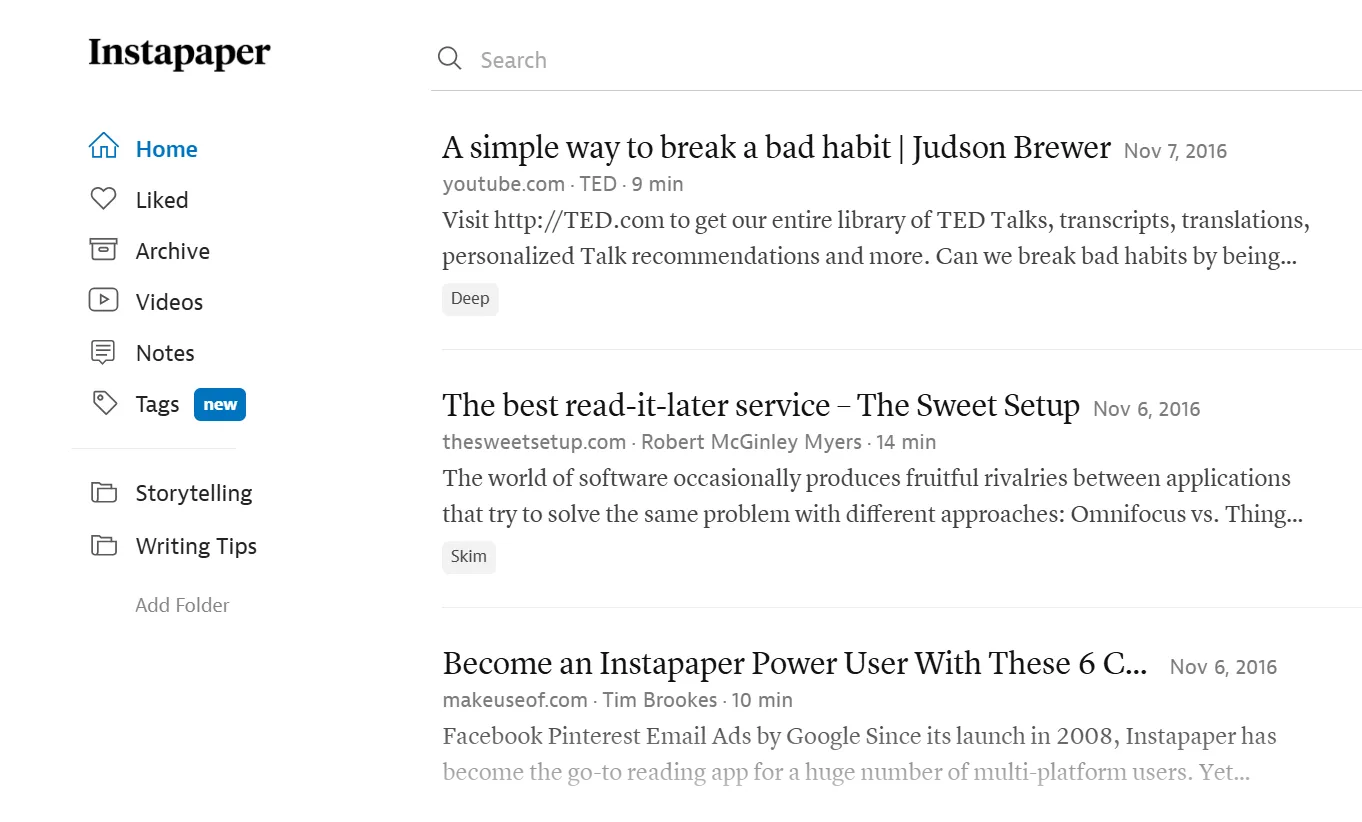Image resolution: width=1362 pixels, height=822 pixels.
Task: Open the Instapaper Power User article
Action: click(793, 663)
